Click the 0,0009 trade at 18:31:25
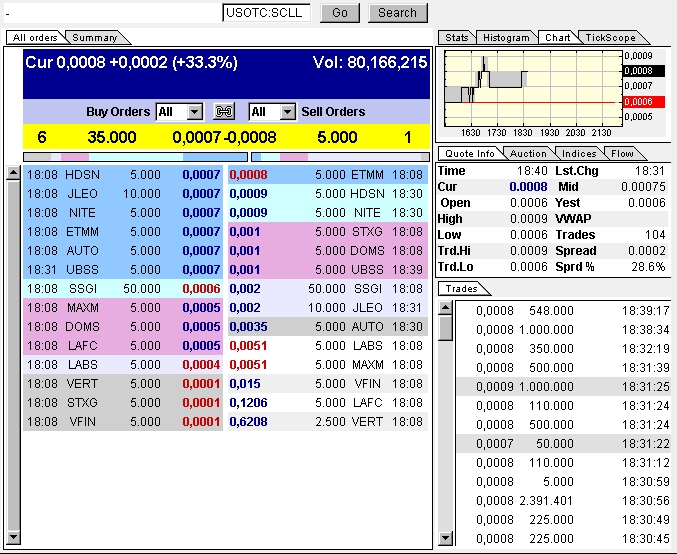This screenshot has width=677, height=554. [563, 386]
